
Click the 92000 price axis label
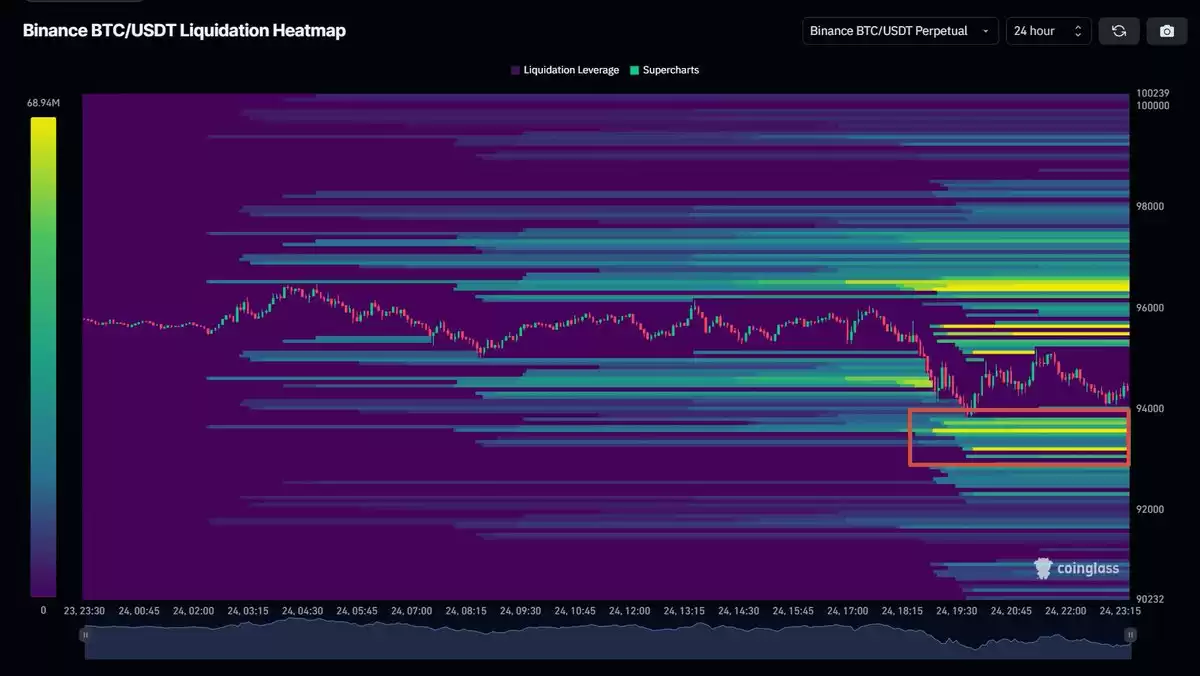pos(1150,509)
